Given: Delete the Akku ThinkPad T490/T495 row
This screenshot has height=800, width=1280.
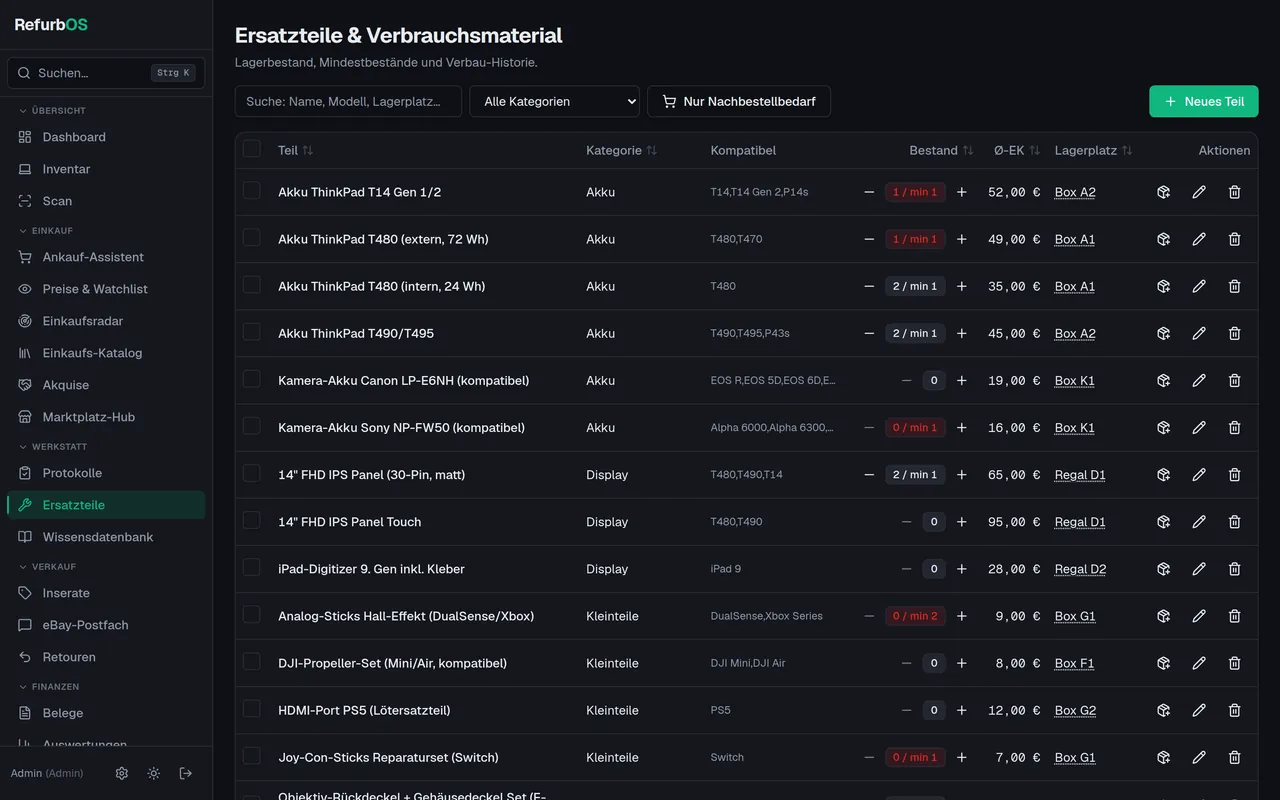Looking at the screenshot, I should [x=1234, y=333].
